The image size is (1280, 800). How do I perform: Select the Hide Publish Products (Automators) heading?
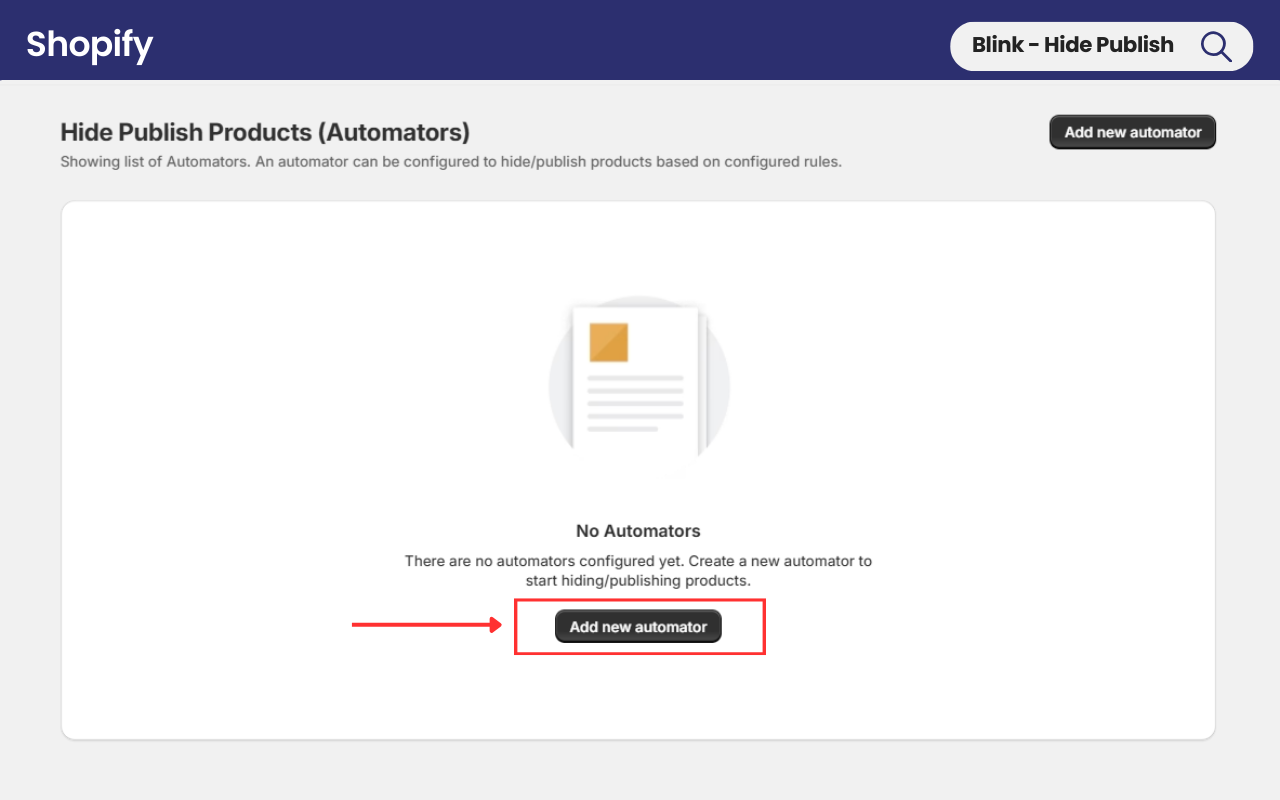click(x=265, y=132)
